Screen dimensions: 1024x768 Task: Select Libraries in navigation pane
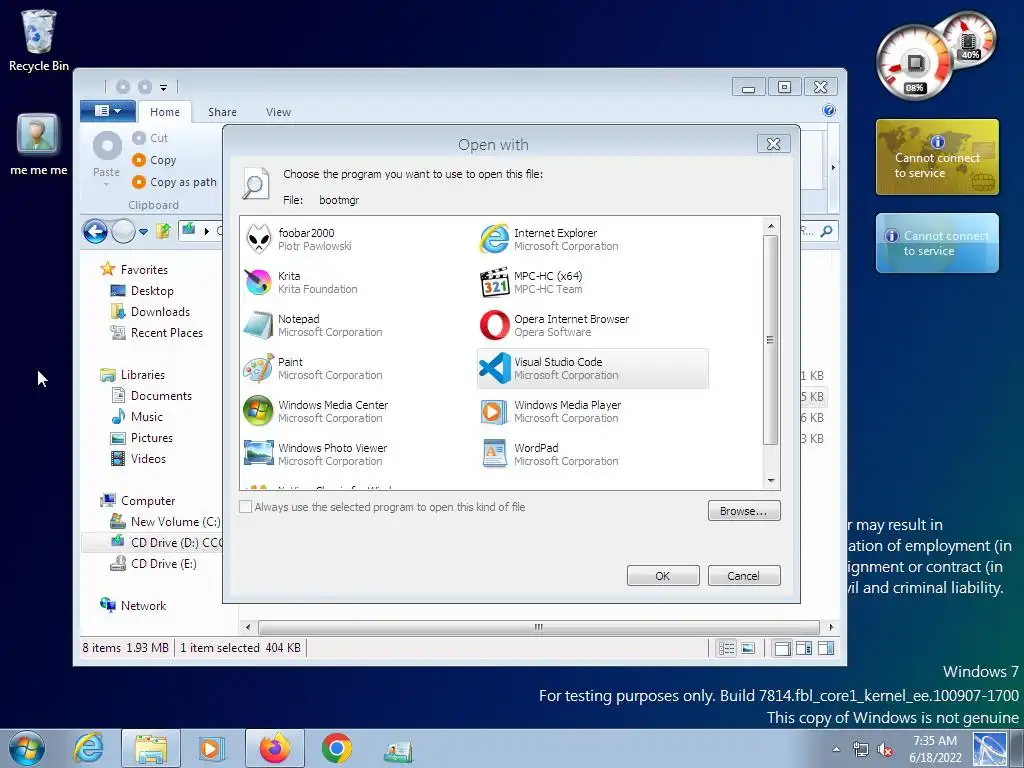[x=133, y=374]
